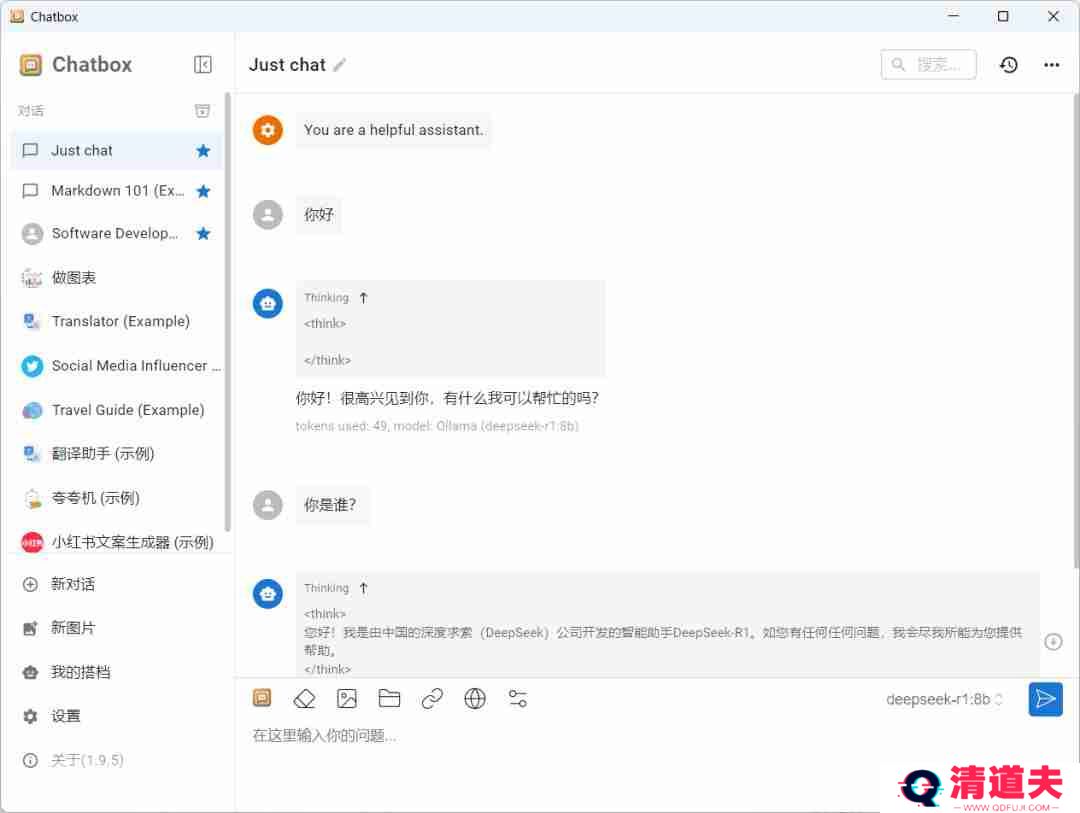This screenshot has width=1080, height=813.
Task: Click the search input field
Action: coord(928,65)
